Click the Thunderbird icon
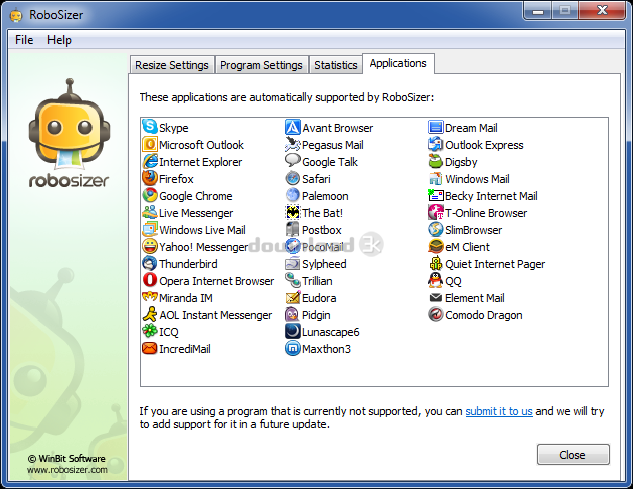 [150, 263]
